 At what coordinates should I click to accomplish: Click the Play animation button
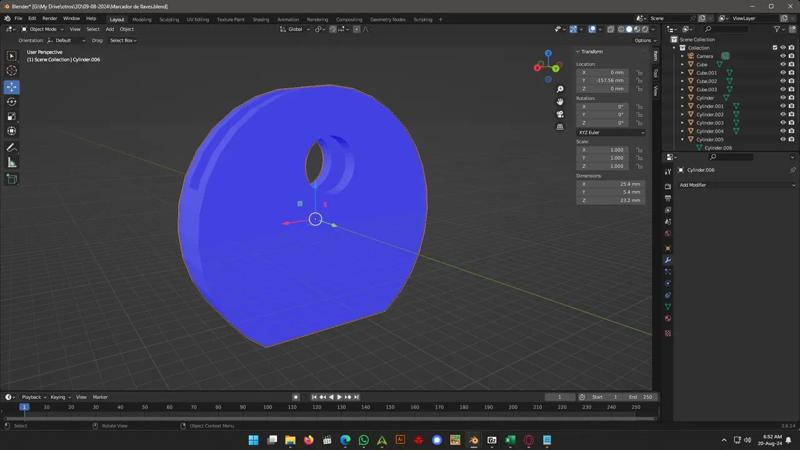[x=339, y=397]
